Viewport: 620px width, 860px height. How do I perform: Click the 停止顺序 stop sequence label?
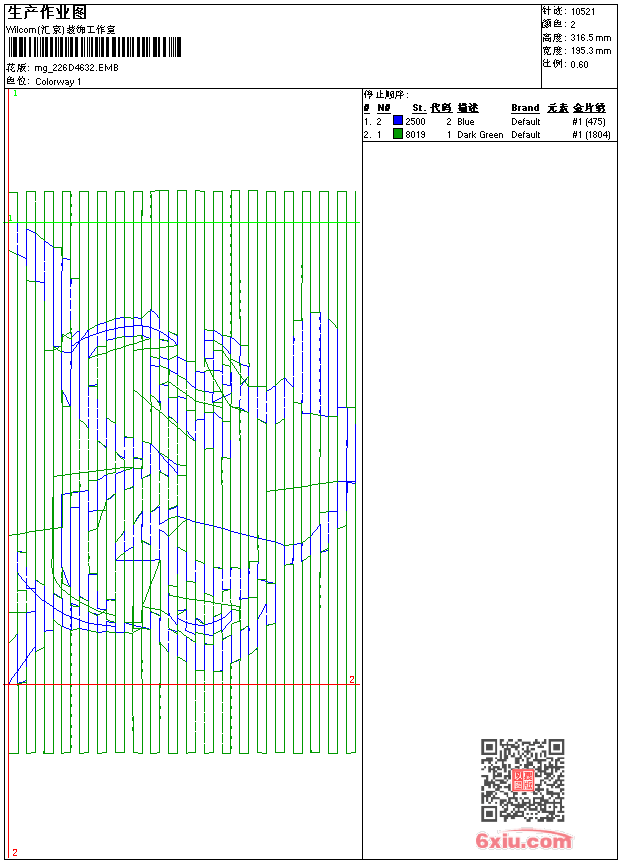tap(386, 95)
